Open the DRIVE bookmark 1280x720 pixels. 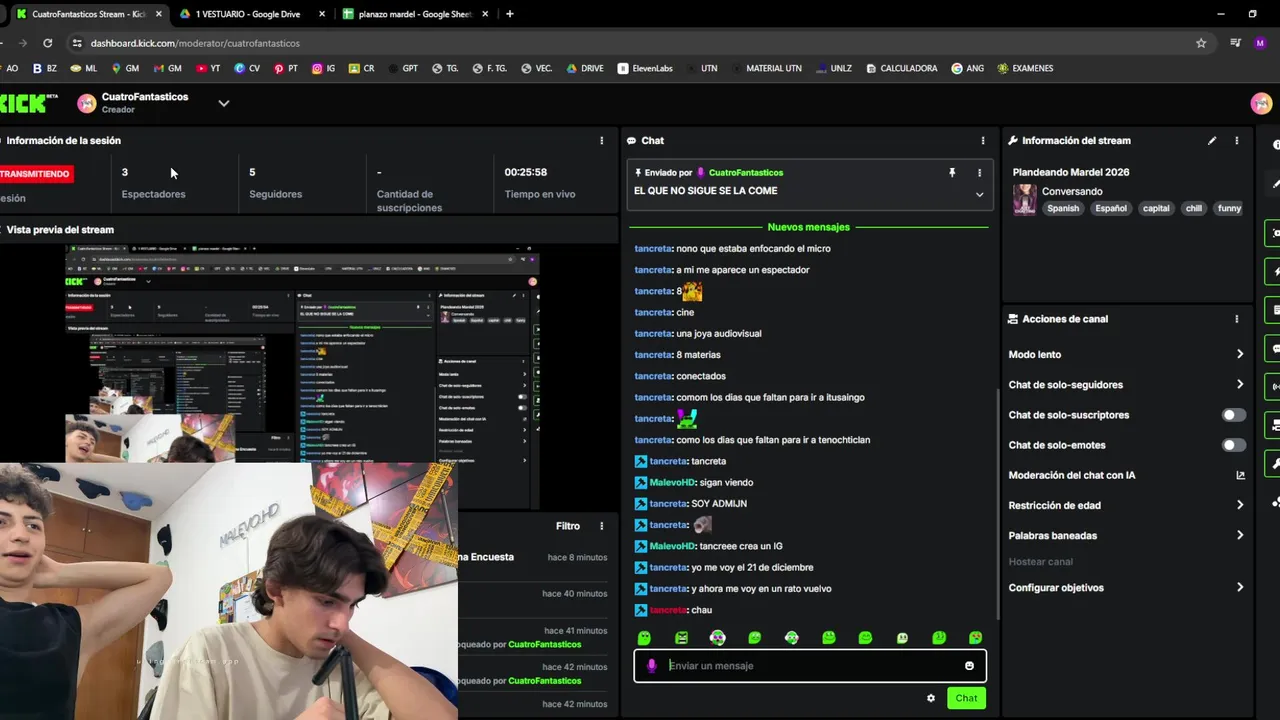pyautogui.click(x=585, y=68)
